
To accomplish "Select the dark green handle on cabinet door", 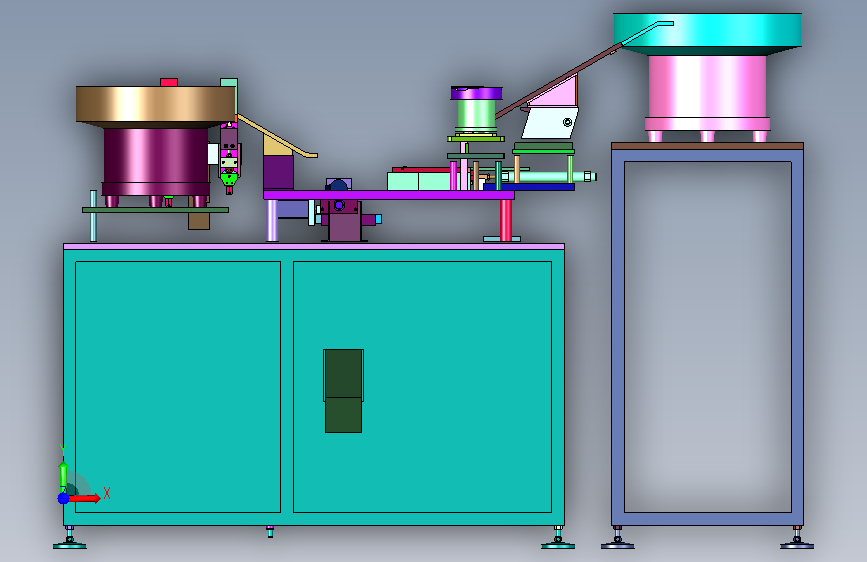I will [x=343, y=391].
